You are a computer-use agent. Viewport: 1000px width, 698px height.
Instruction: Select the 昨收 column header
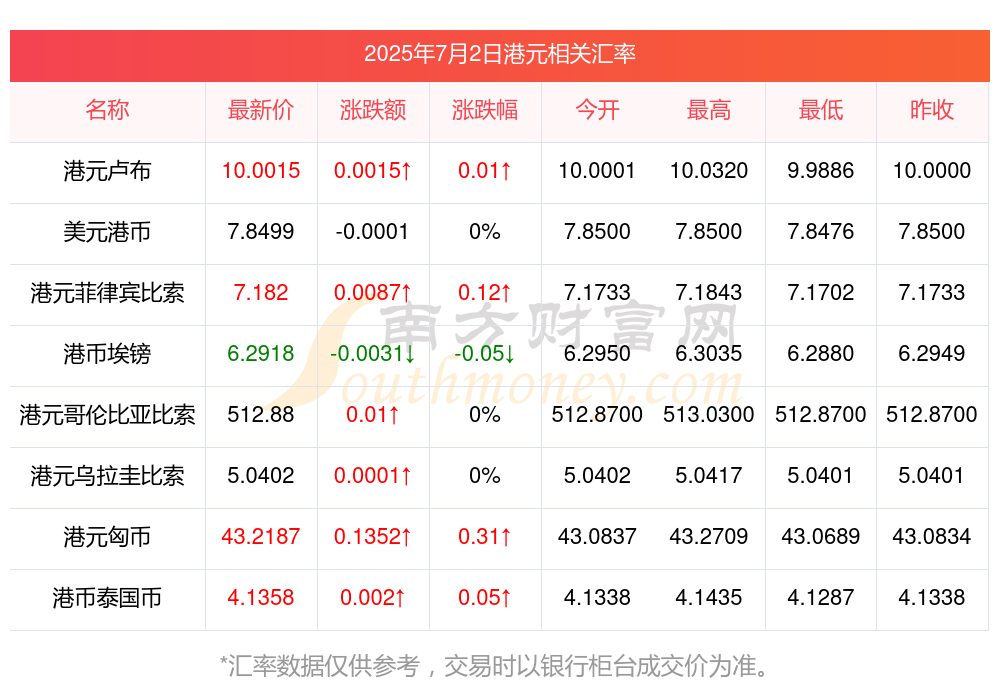pos(932,110)
